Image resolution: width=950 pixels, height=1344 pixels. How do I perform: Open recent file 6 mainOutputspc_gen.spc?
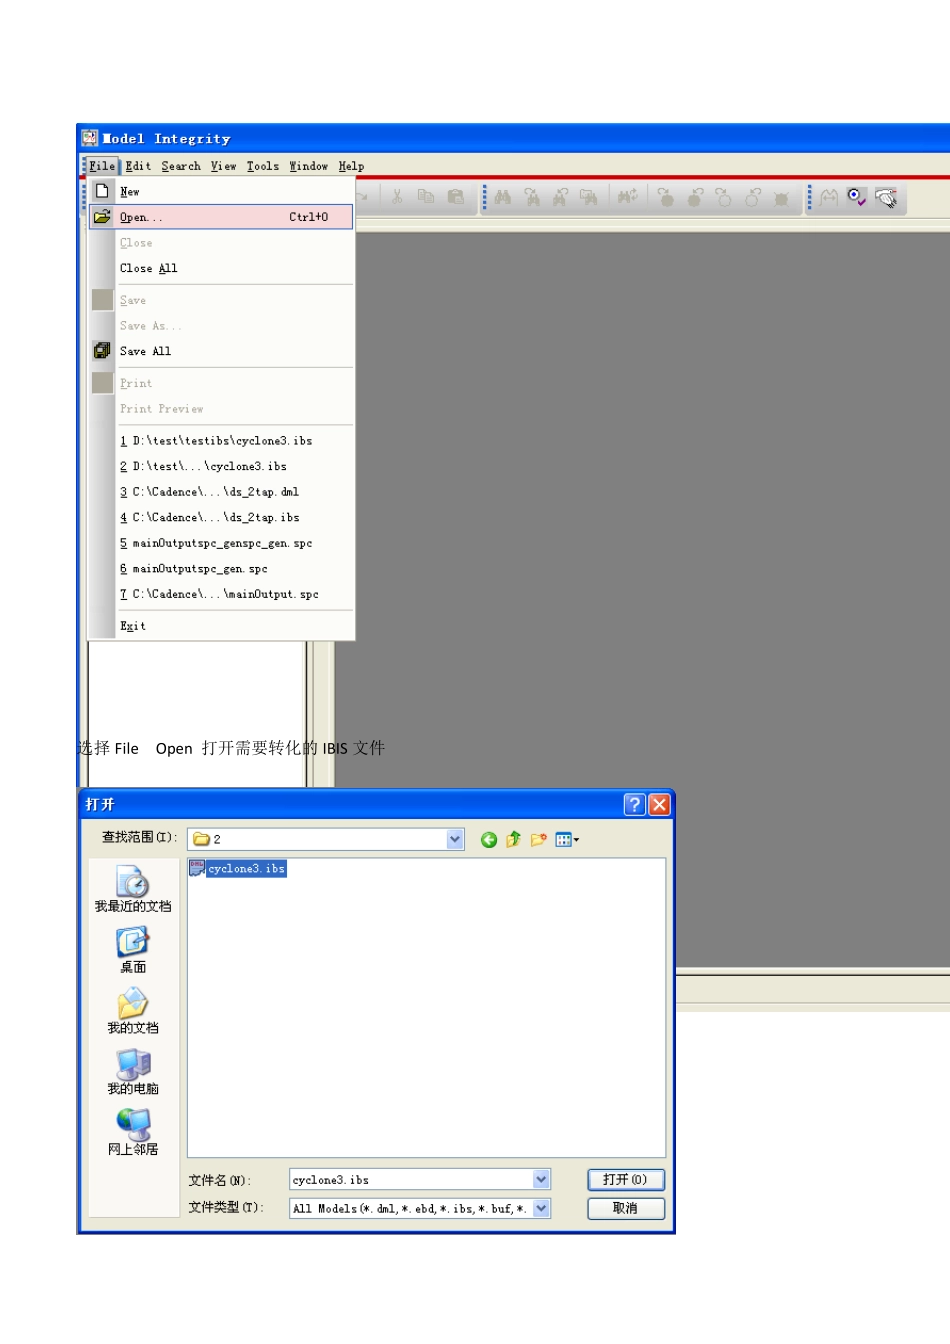221,568
